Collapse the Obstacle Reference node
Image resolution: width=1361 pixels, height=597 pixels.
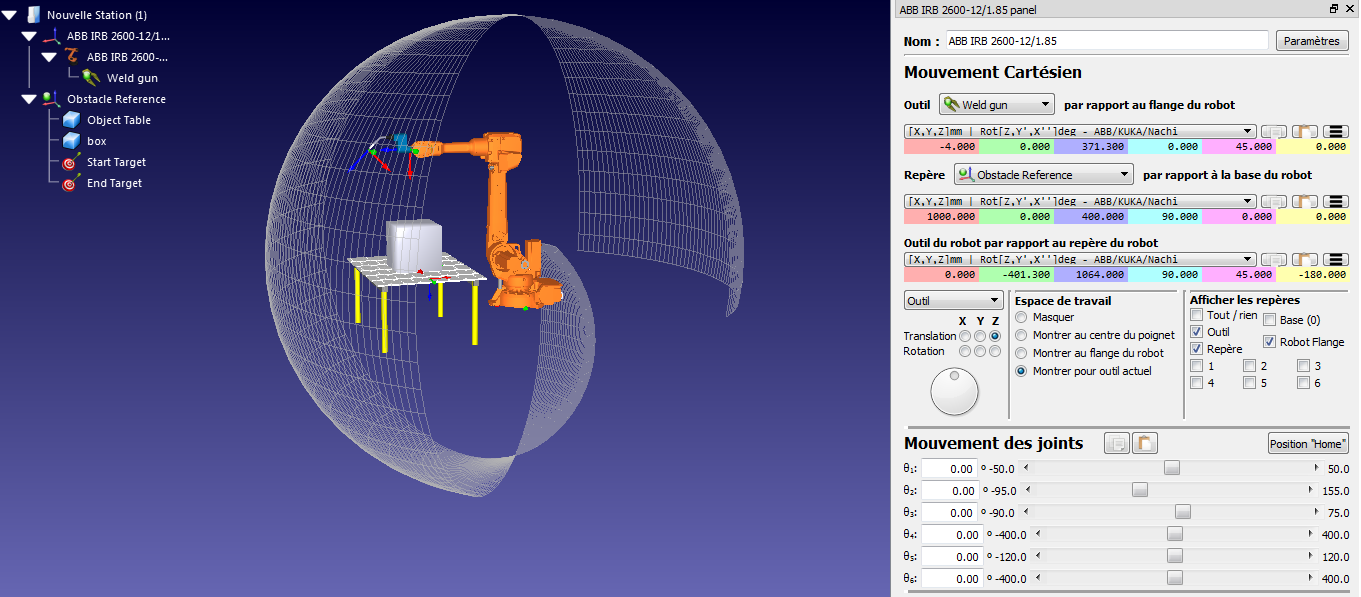click(x=29, y=99)
